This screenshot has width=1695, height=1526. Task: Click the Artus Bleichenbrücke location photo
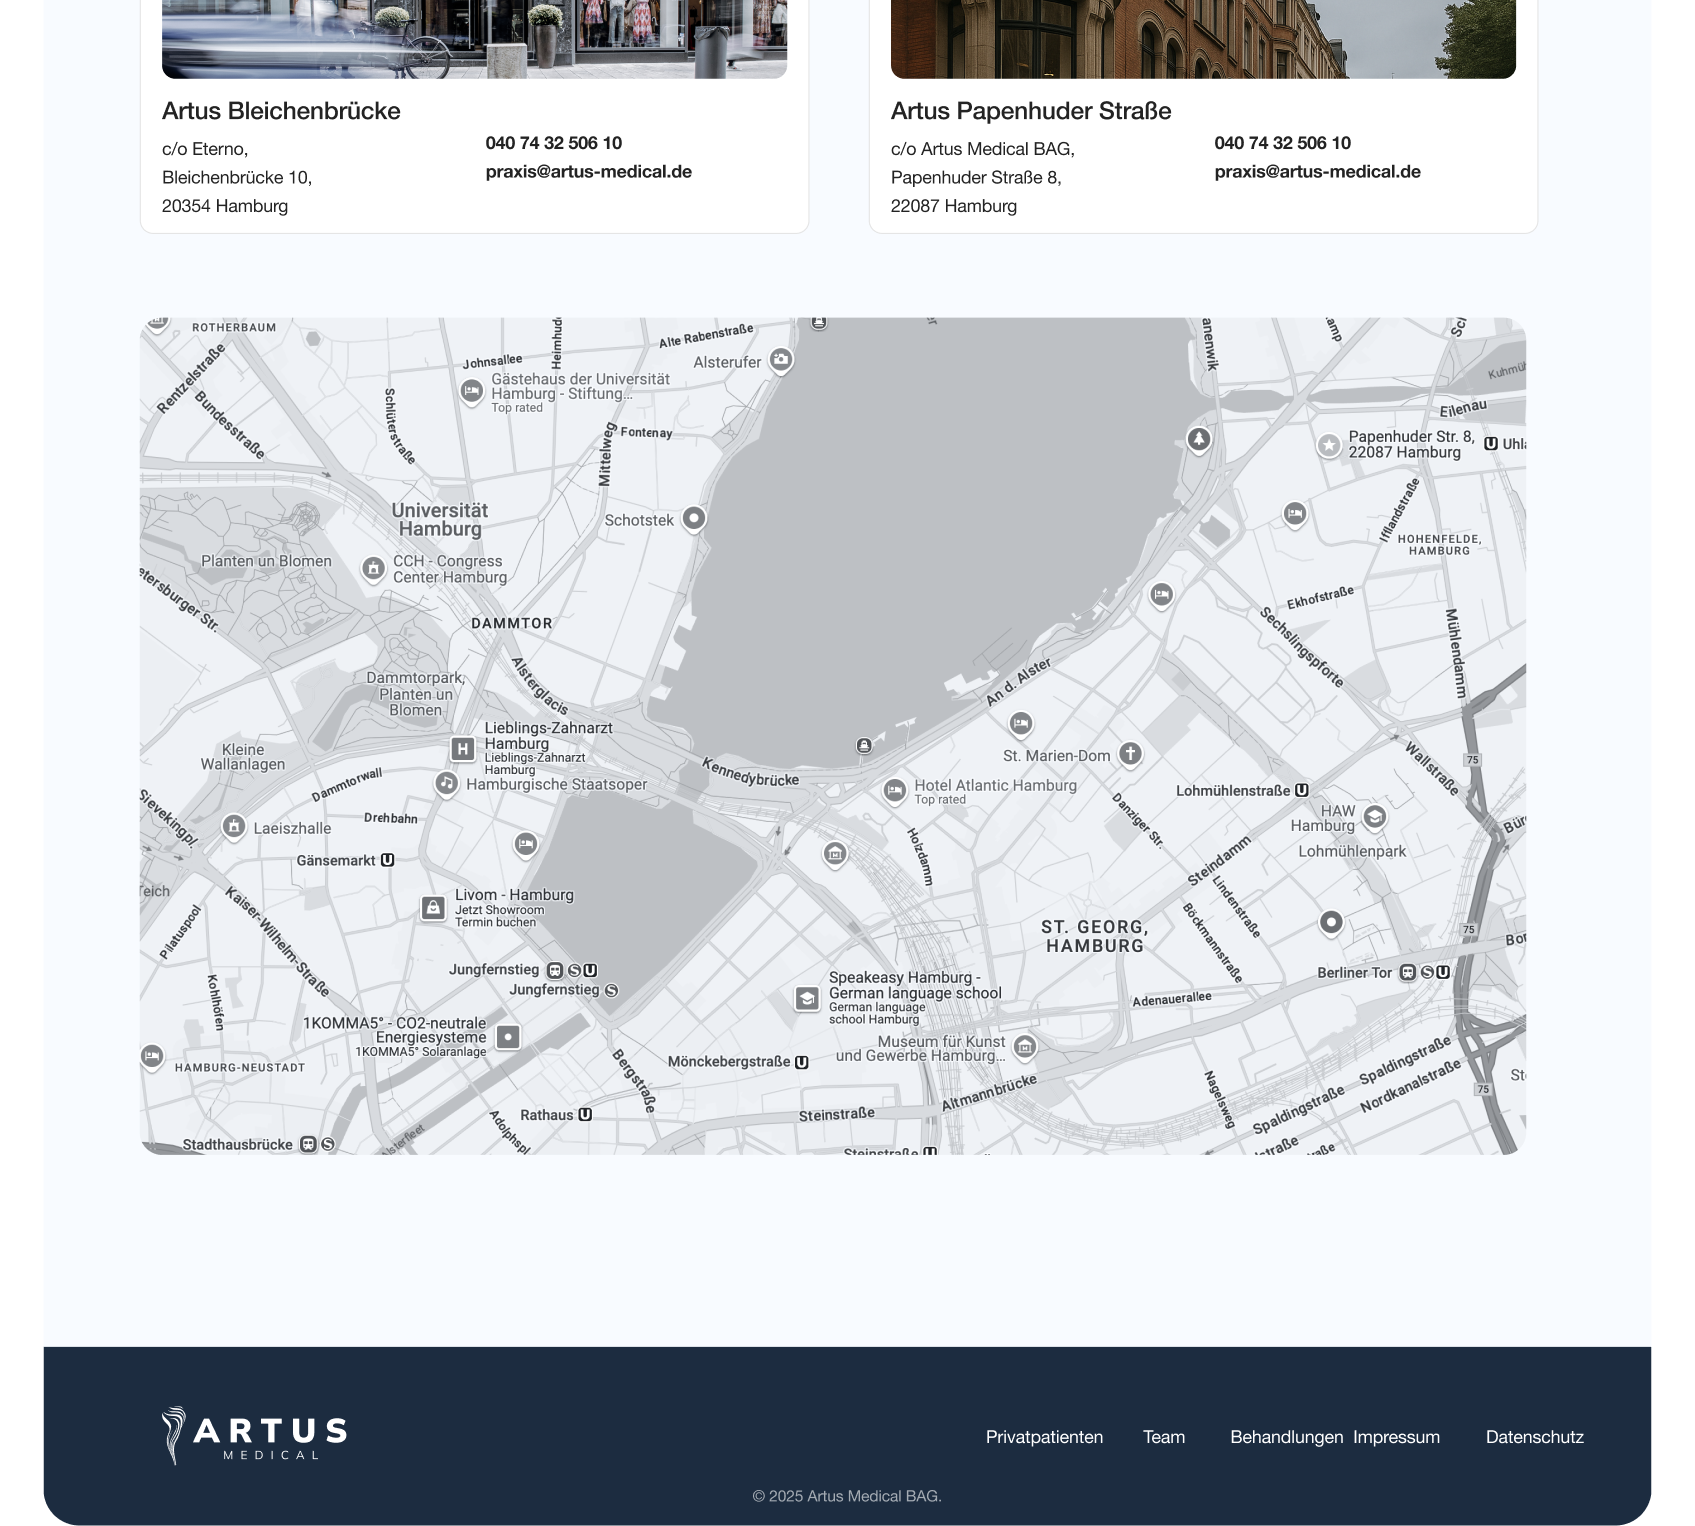474,39
